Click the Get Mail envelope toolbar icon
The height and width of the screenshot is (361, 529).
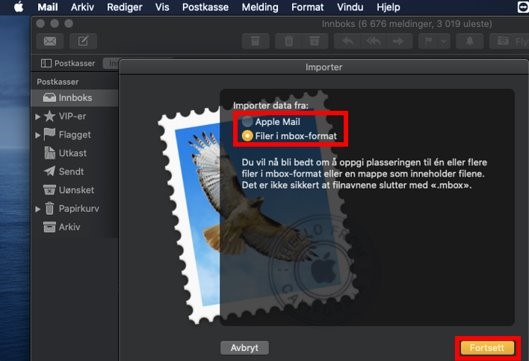tap(50, 41)
